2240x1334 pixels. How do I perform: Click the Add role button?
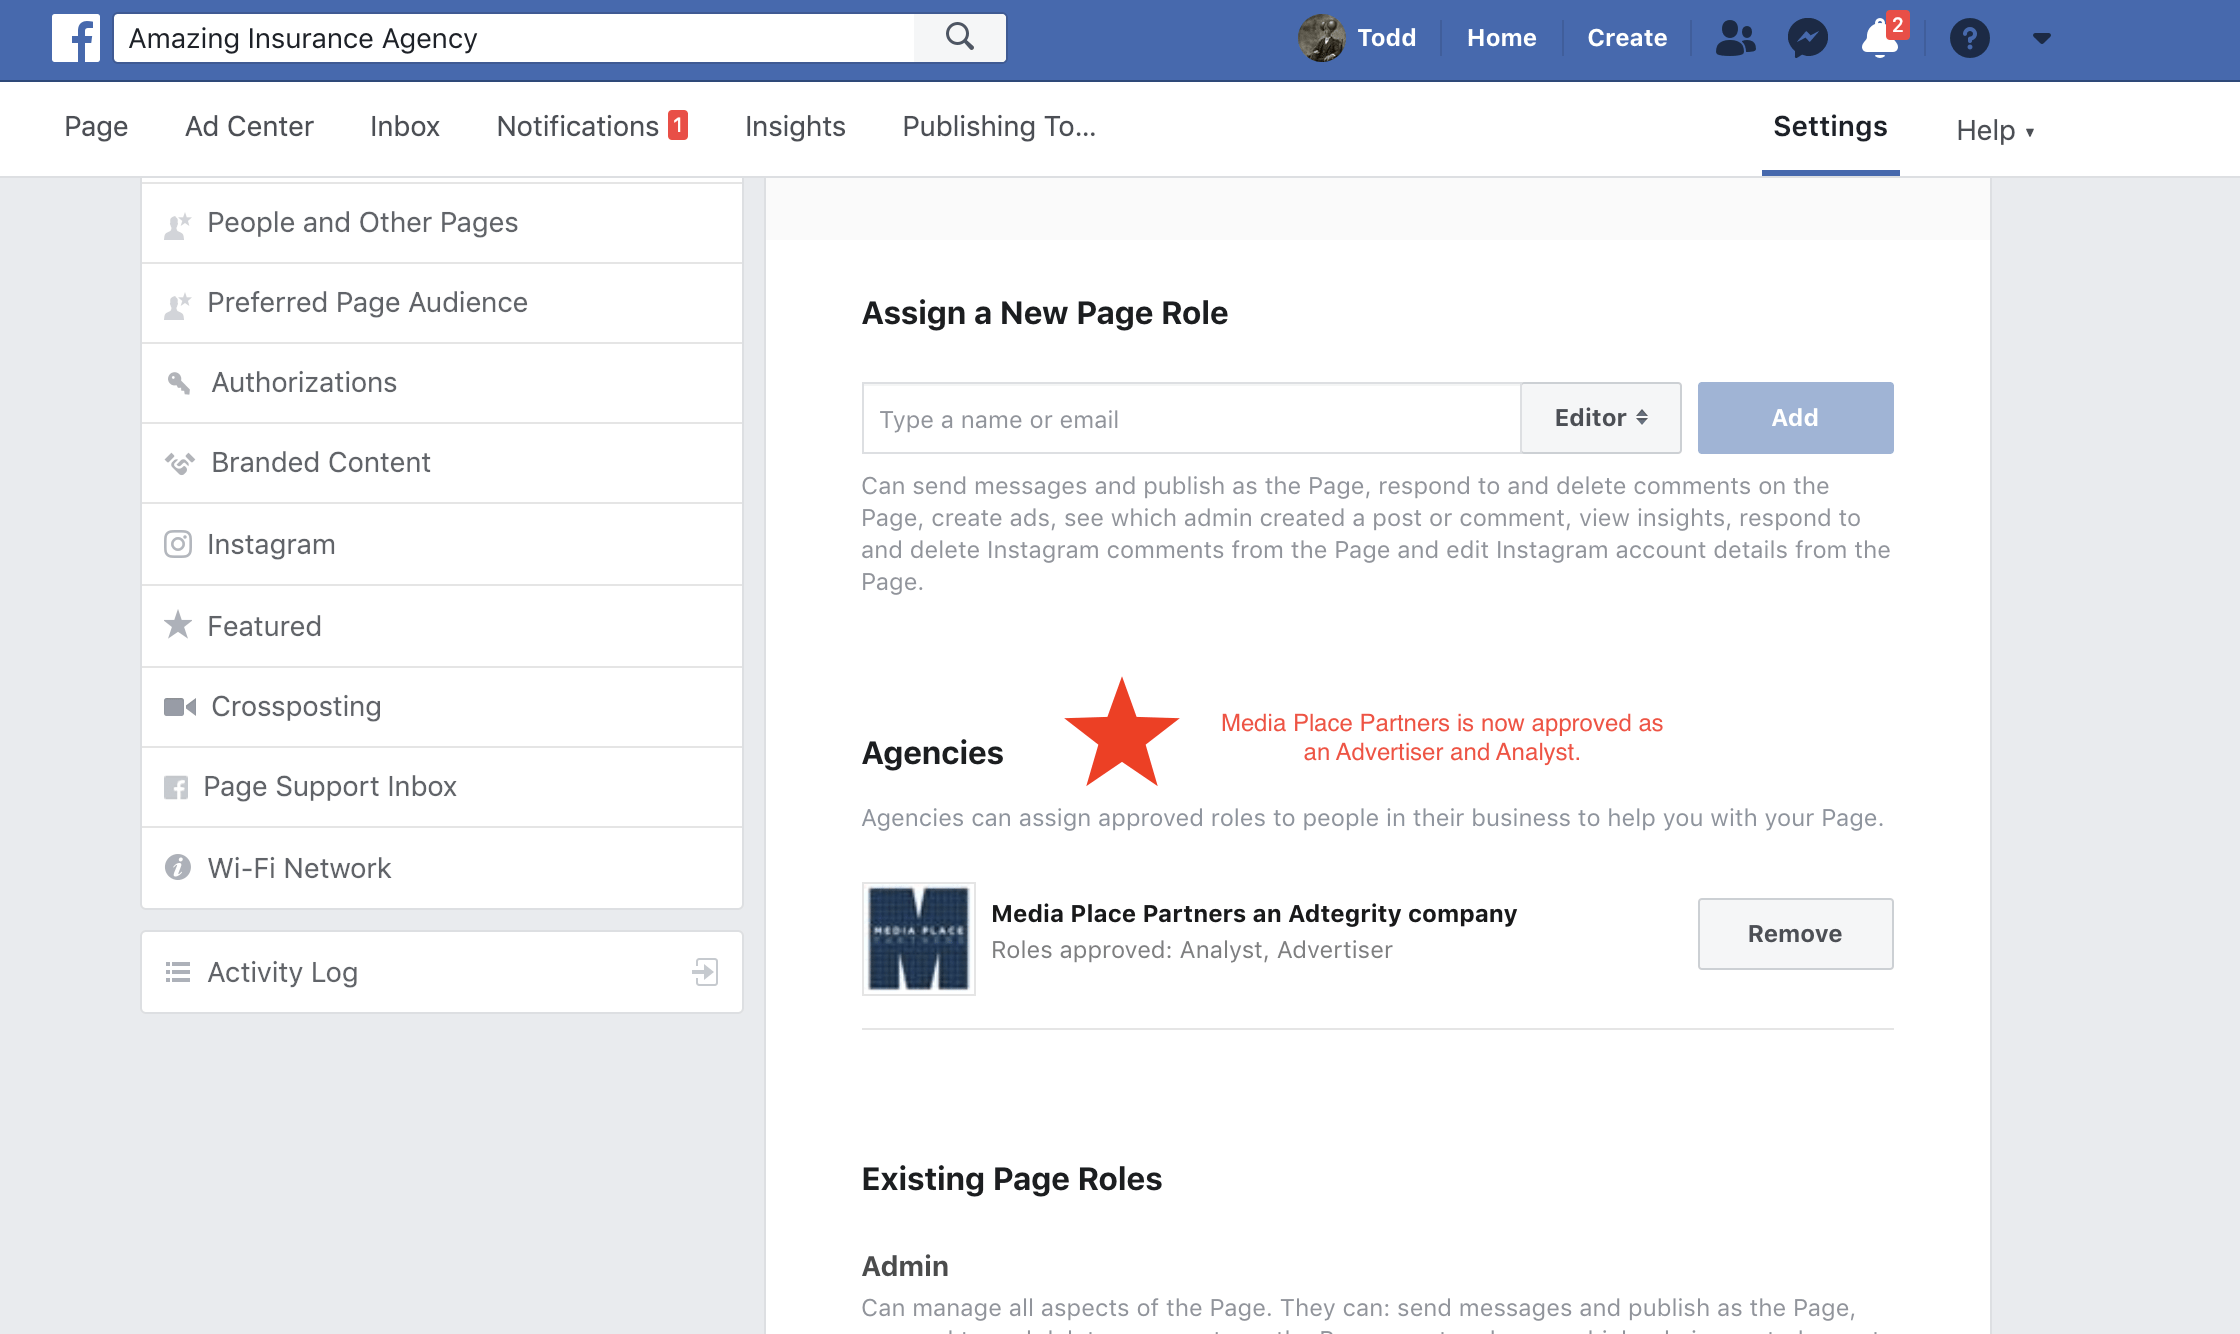click(x=1795, y=418)
